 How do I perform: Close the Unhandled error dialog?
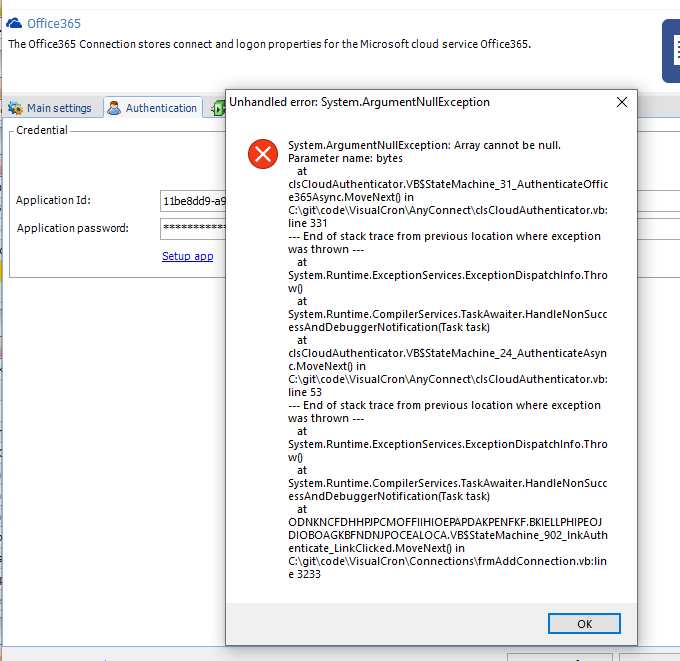621,102
